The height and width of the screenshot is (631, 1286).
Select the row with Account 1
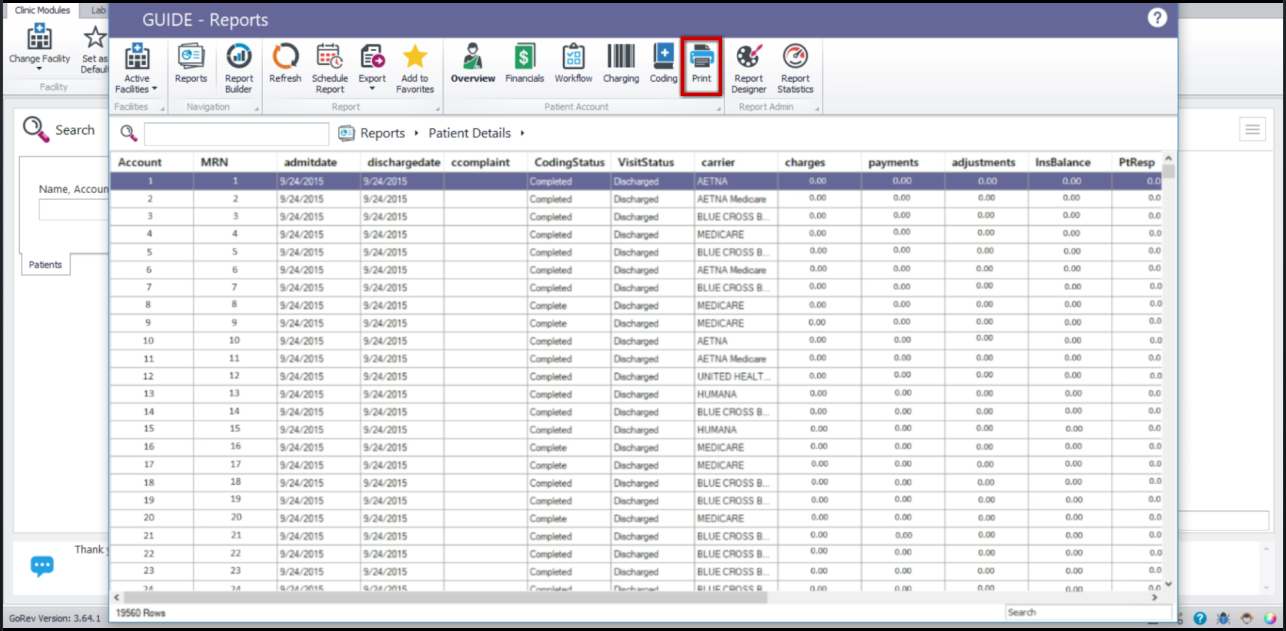[636, 181]
